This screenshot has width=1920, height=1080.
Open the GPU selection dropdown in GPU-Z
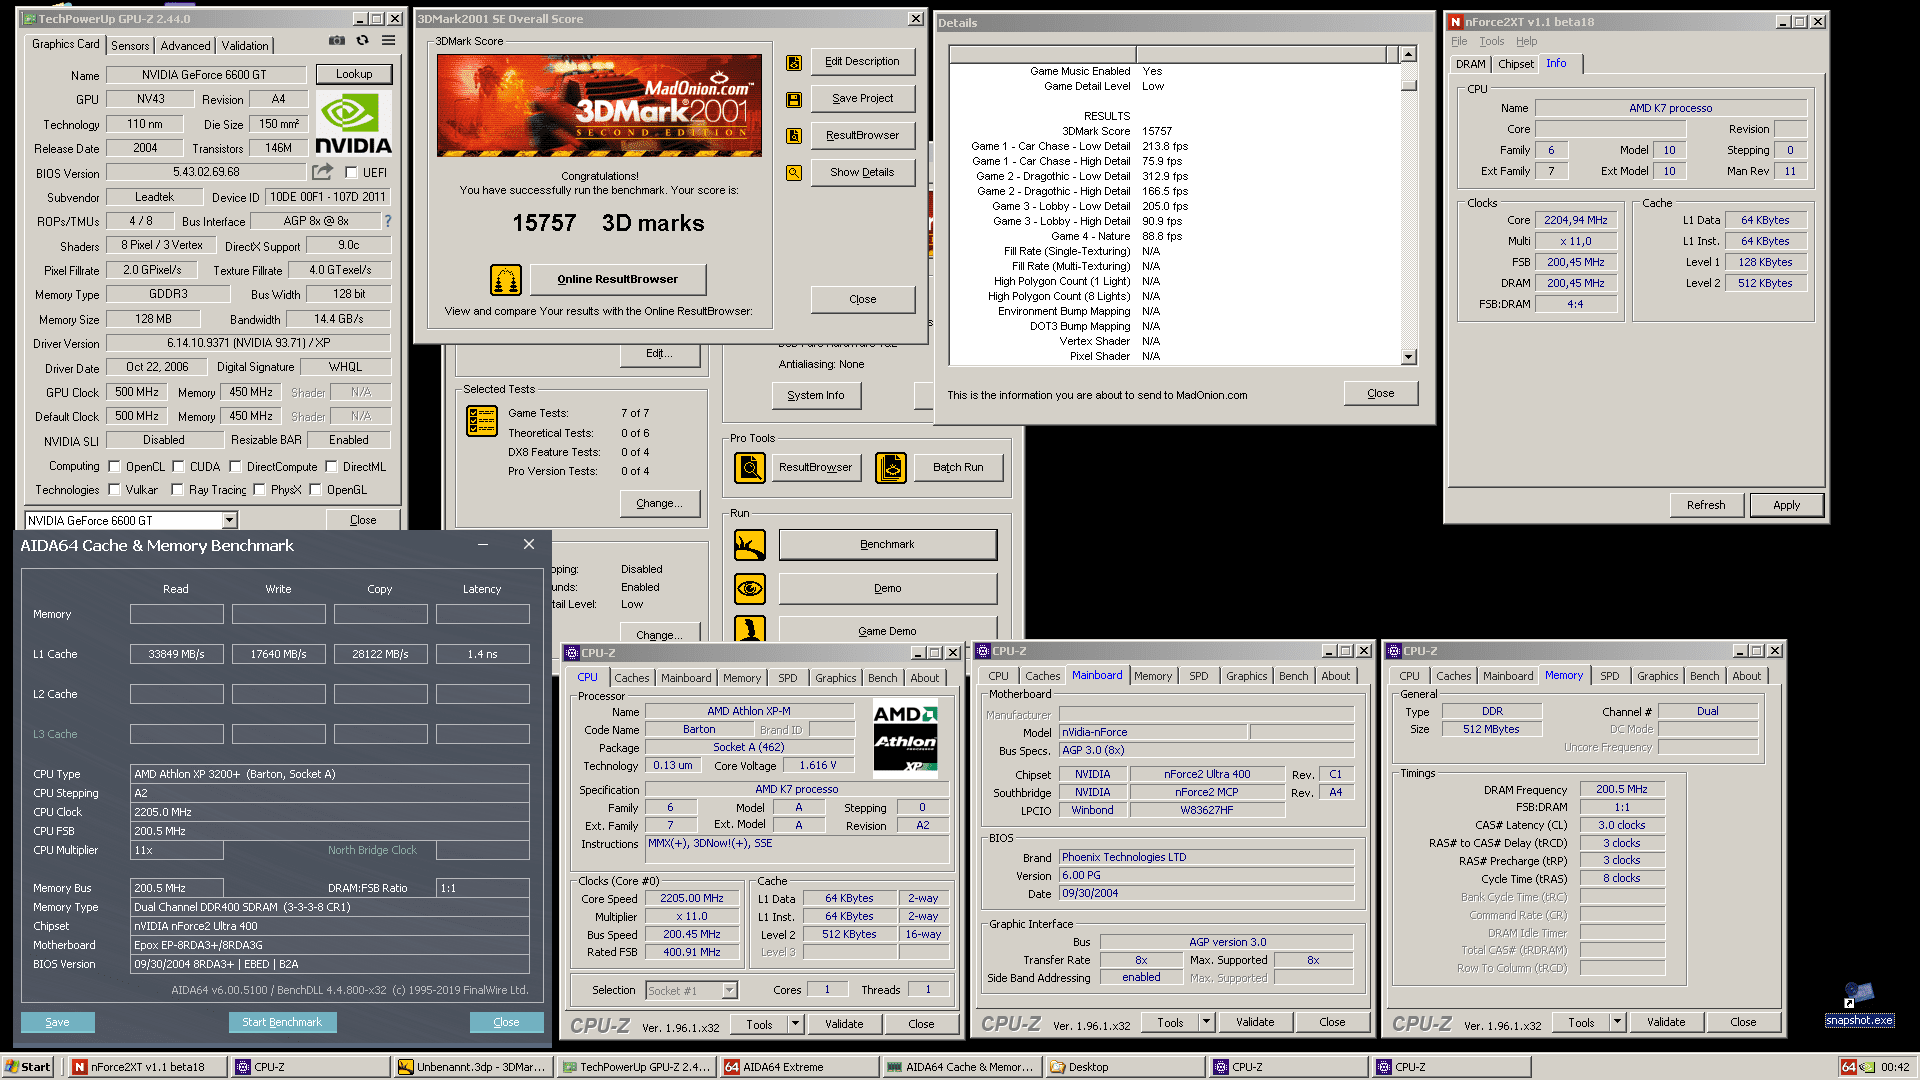230,521
